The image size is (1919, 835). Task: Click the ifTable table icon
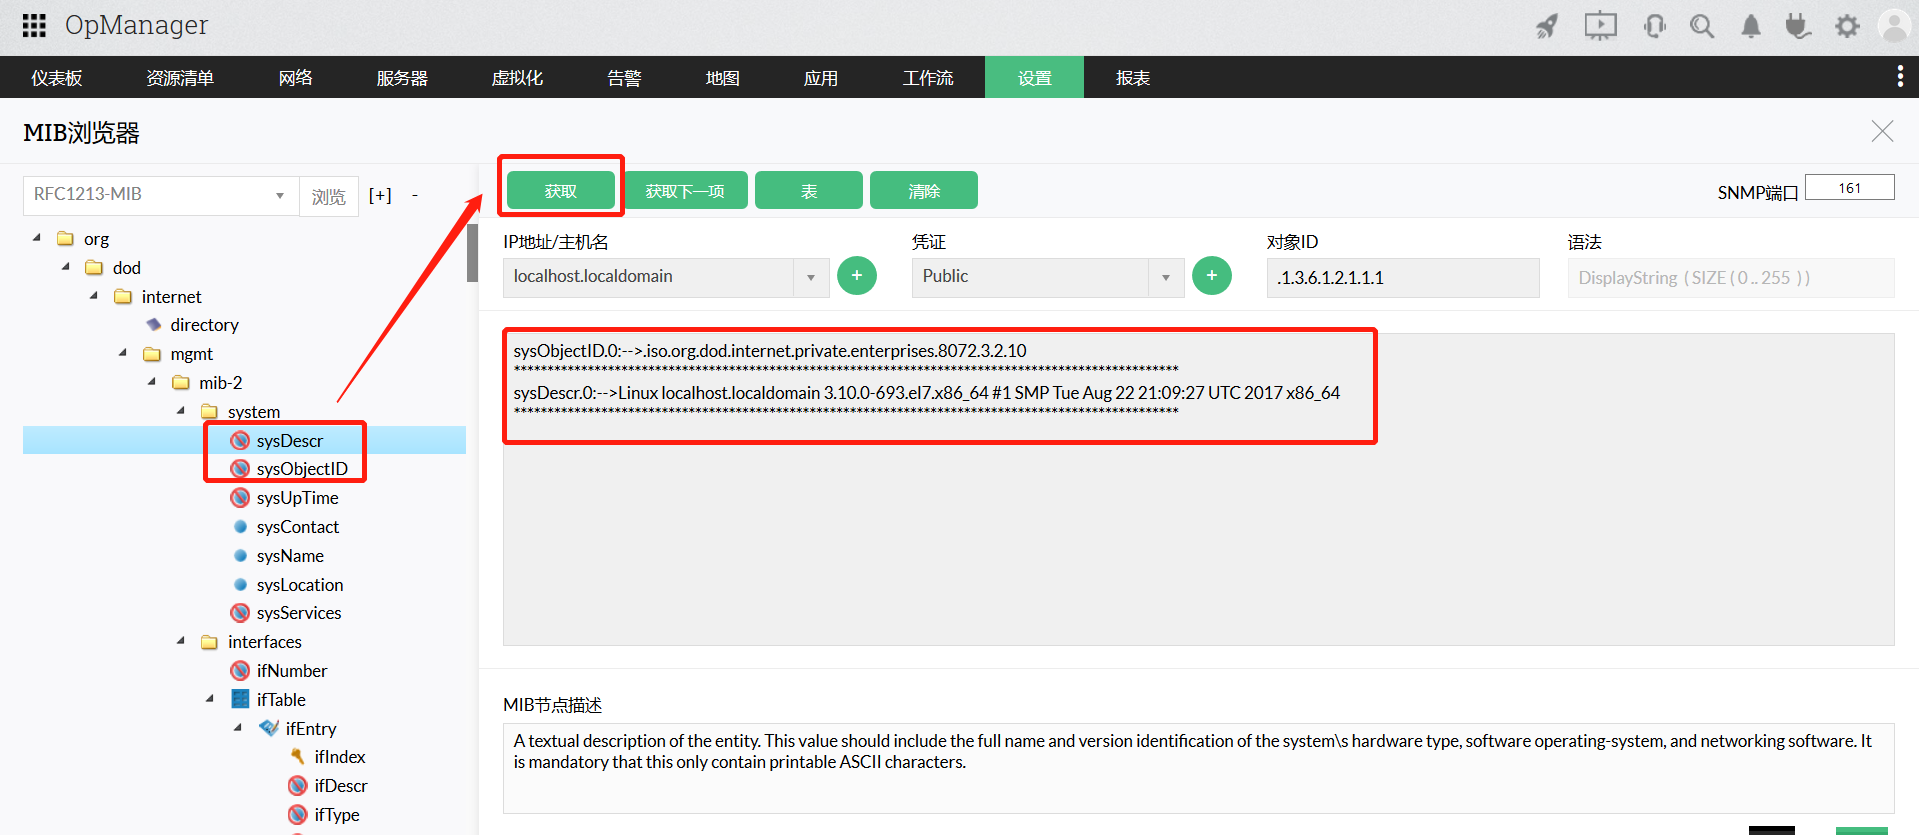click(240, 699)
